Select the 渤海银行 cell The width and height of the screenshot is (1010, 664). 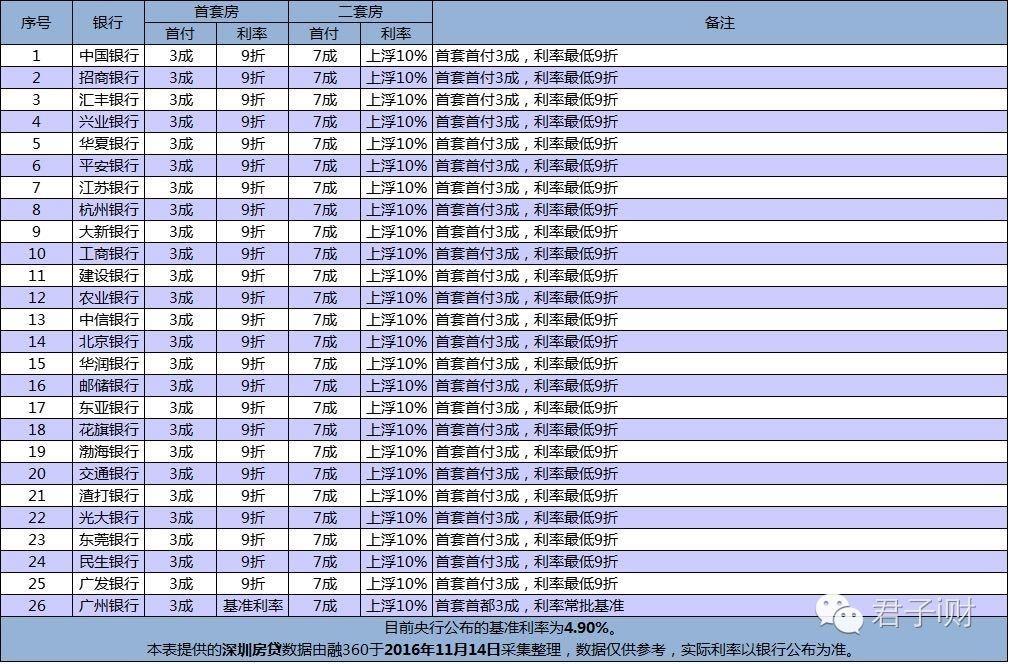pos(108,451)
